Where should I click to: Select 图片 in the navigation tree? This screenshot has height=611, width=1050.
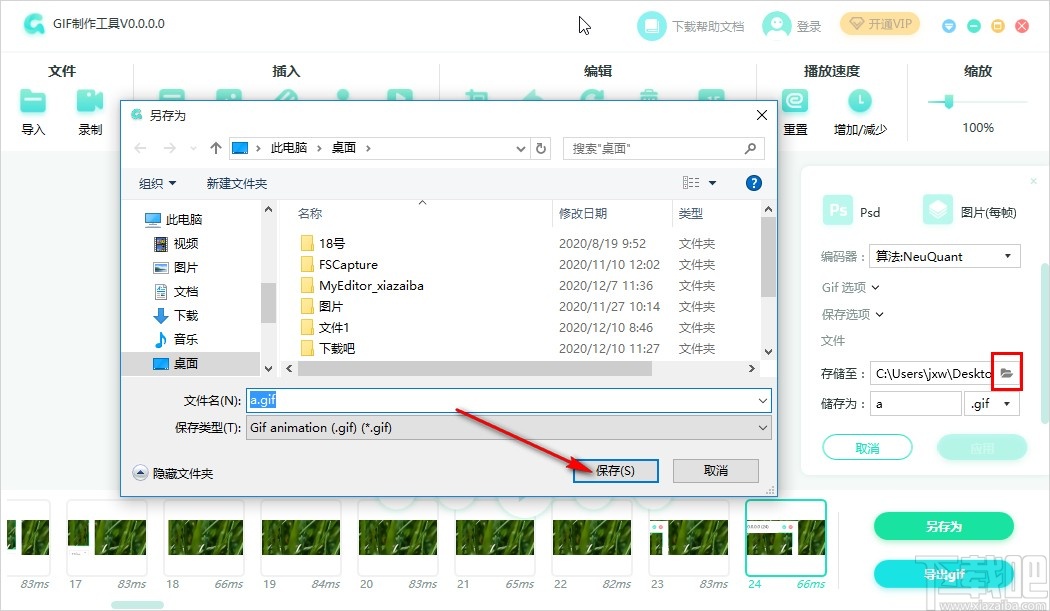click(x=185, y=267)
